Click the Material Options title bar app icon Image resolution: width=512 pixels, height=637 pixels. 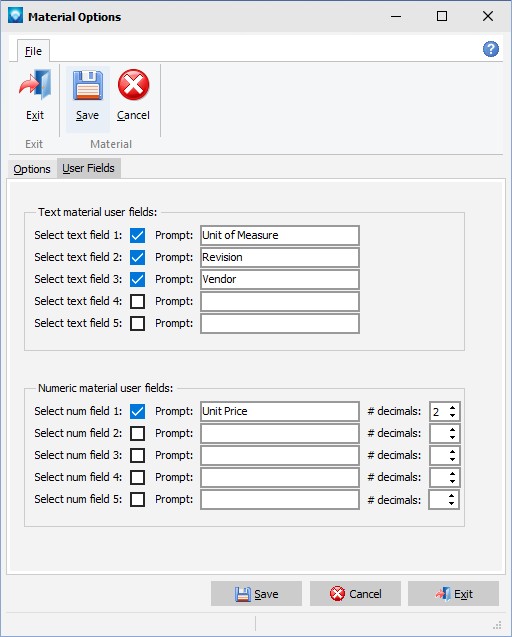[15, 16]
